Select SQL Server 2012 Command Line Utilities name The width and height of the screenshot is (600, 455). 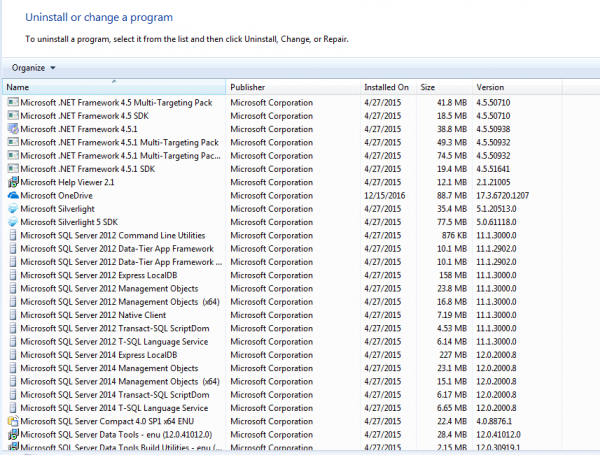tap(113, 235)
